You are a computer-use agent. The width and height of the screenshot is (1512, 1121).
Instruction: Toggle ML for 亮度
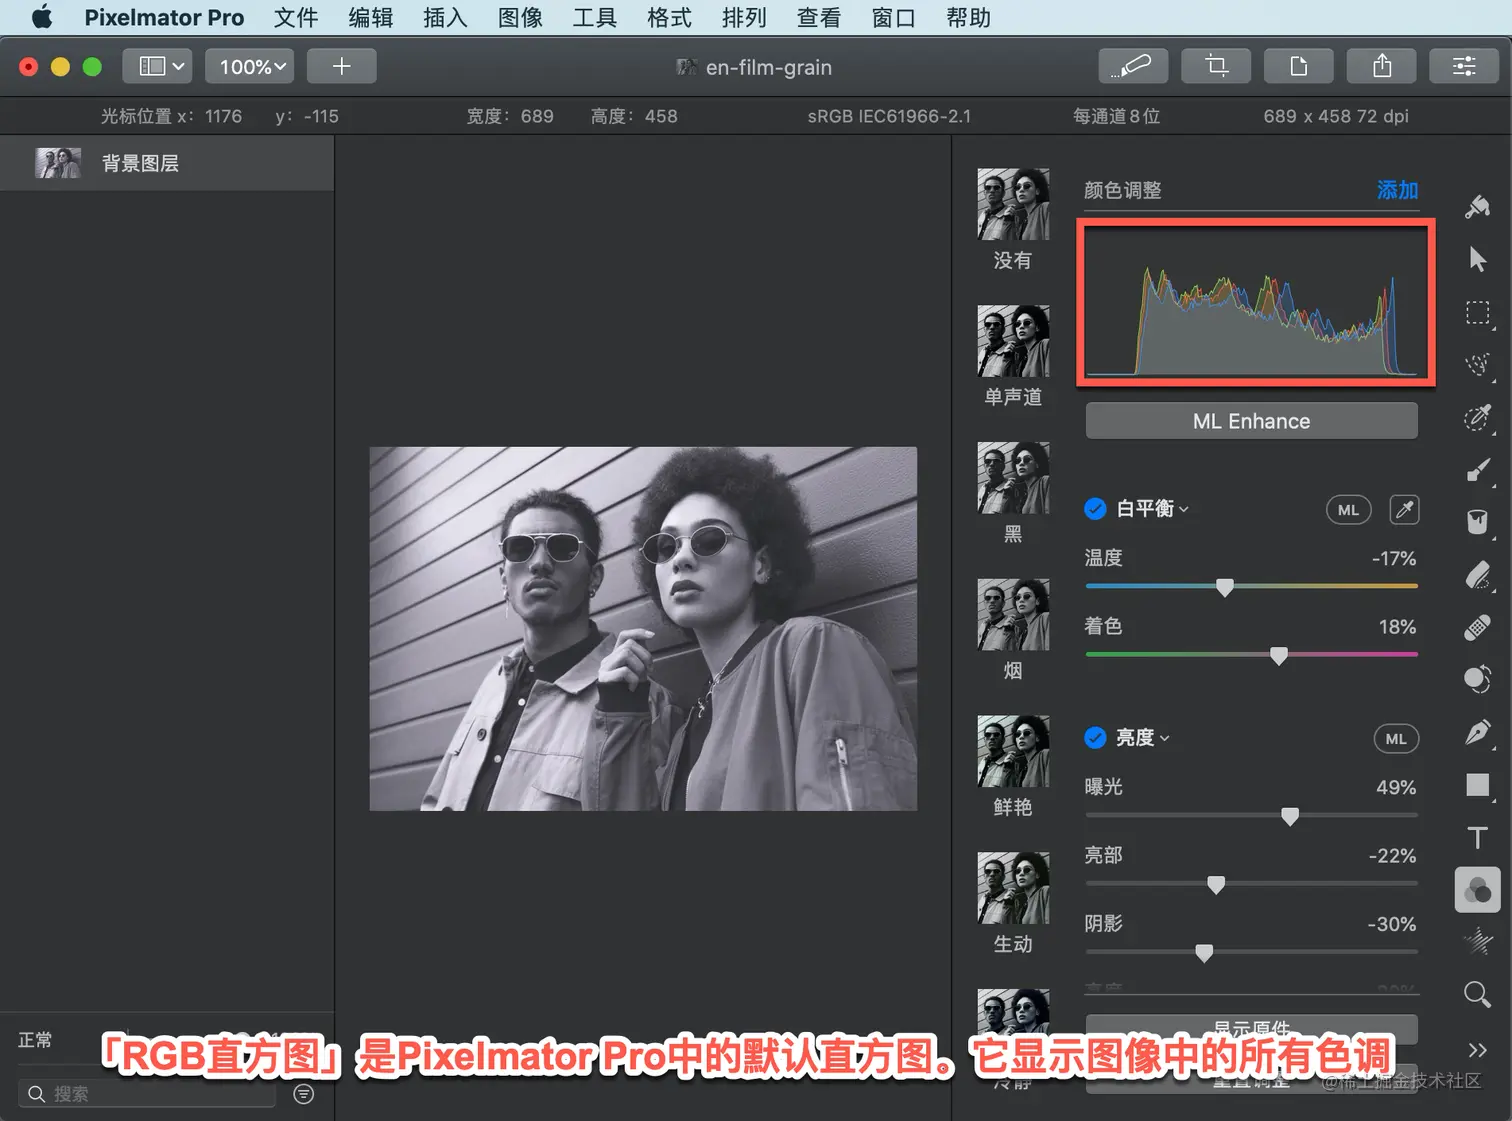(1396, 739)
